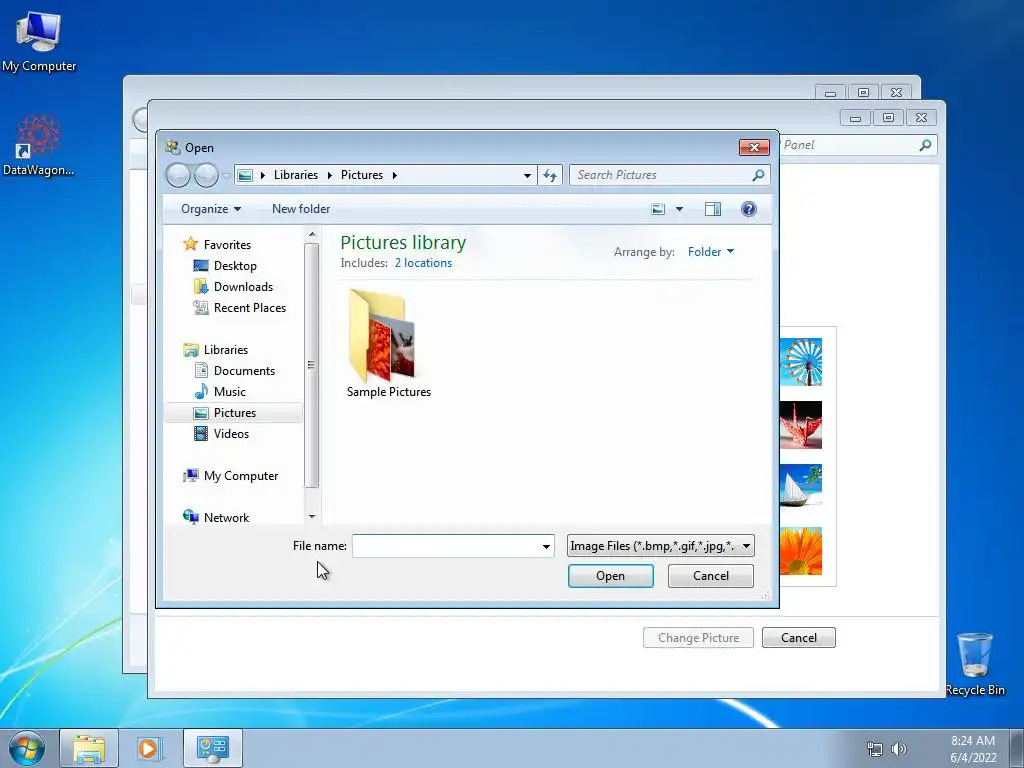Select the orange flower account picture
Image resolution: width=1024 pixels, height=768 pixels.
click(801, 551)
